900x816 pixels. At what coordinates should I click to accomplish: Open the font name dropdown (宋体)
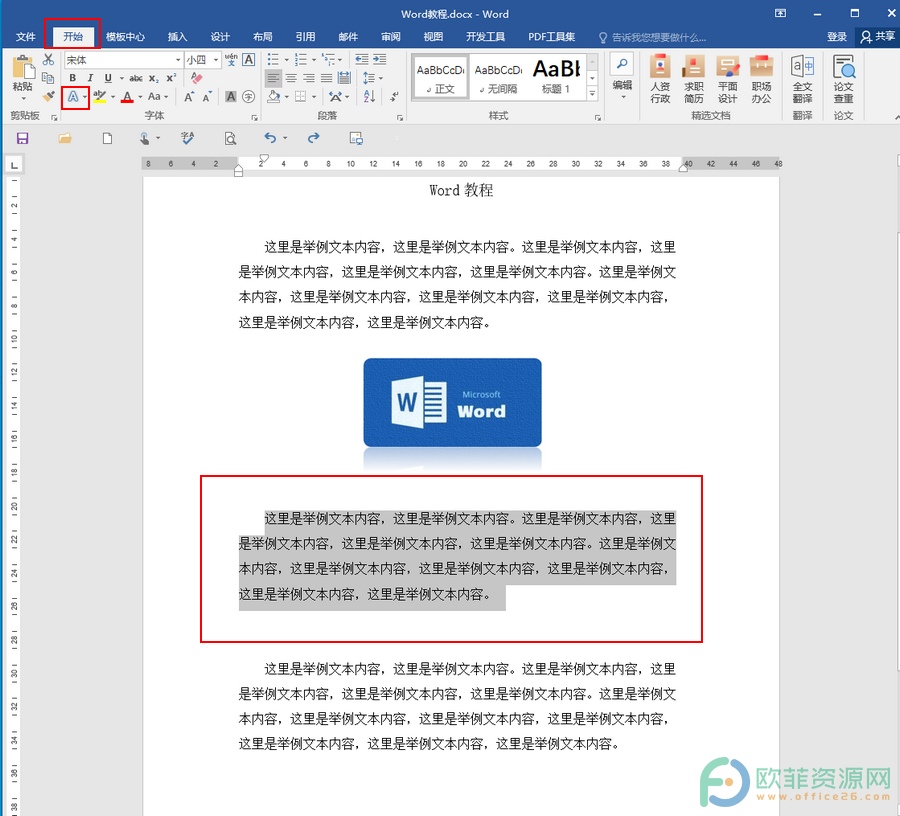tap(178, 60)
